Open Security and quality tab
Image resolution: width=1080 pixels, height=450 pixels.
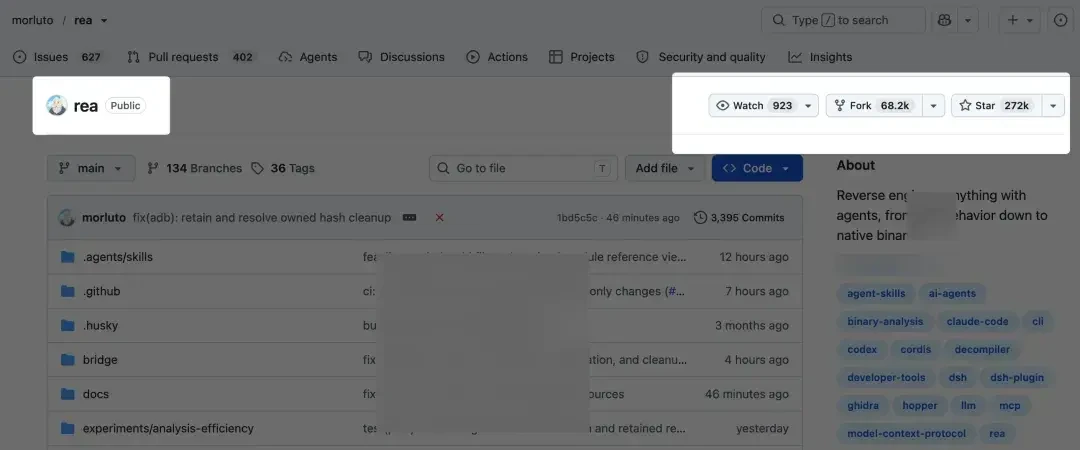tap(700, 57)
